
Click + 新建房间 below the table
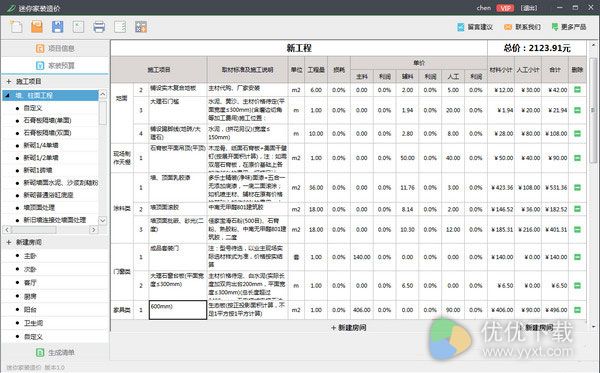point(349,328)
